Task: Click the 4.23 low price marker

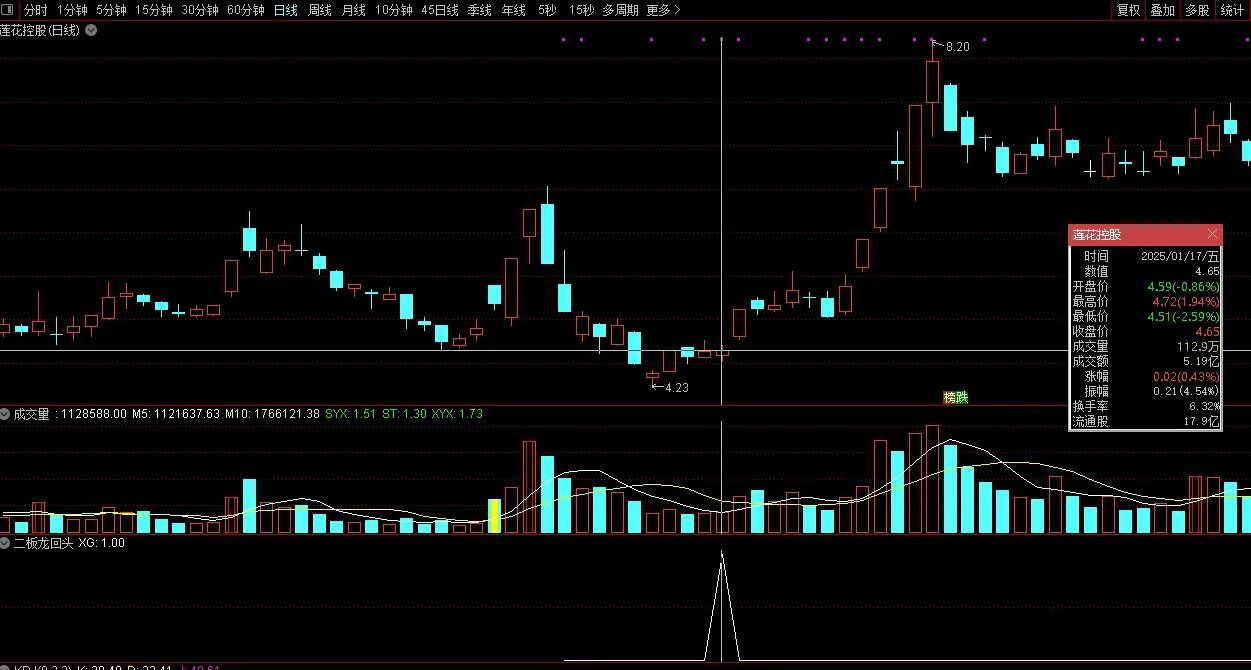Action: (x=677, y=387)
